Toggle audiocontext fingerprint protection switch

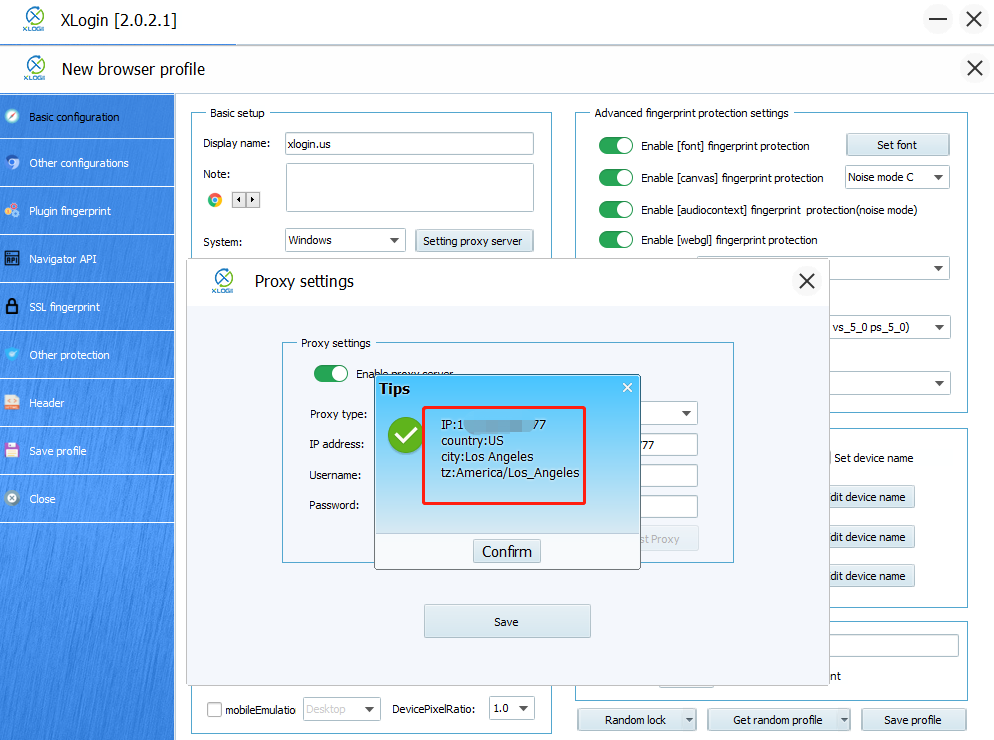tap(616, 209)
